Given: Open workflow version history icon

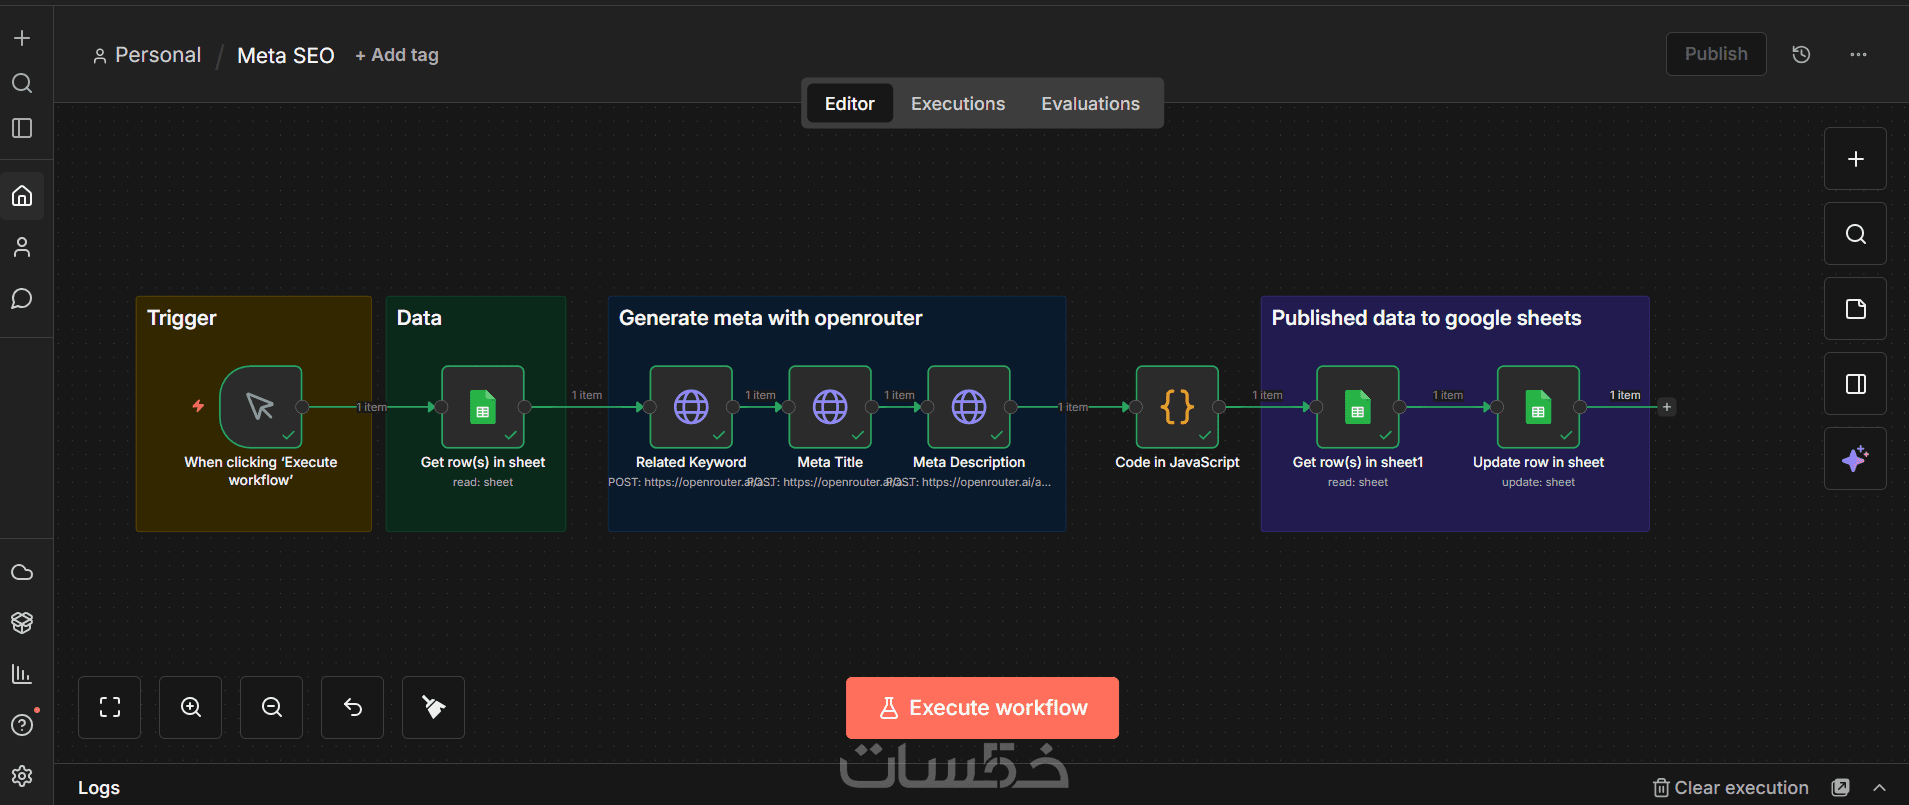Looking at the screenshot, I should (x=1801, y=54).
